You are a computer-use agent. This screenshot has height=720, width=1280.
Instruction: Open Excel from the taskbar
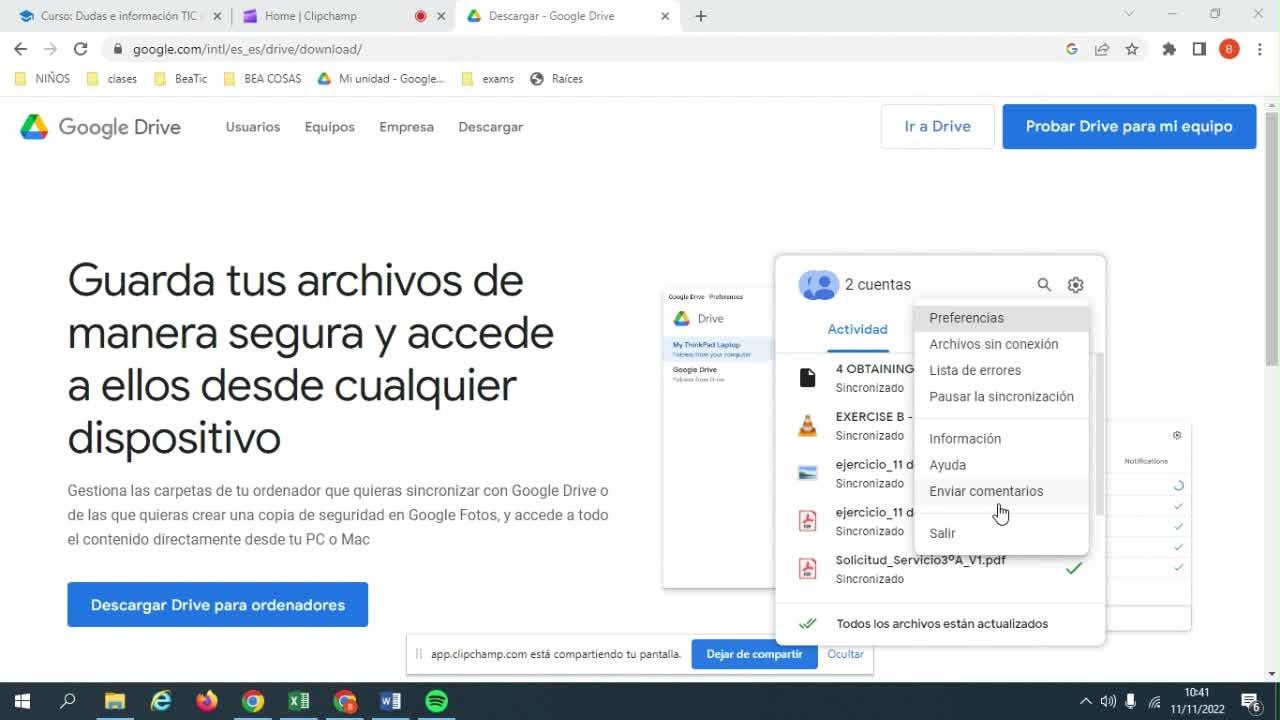tap(298, 701)
